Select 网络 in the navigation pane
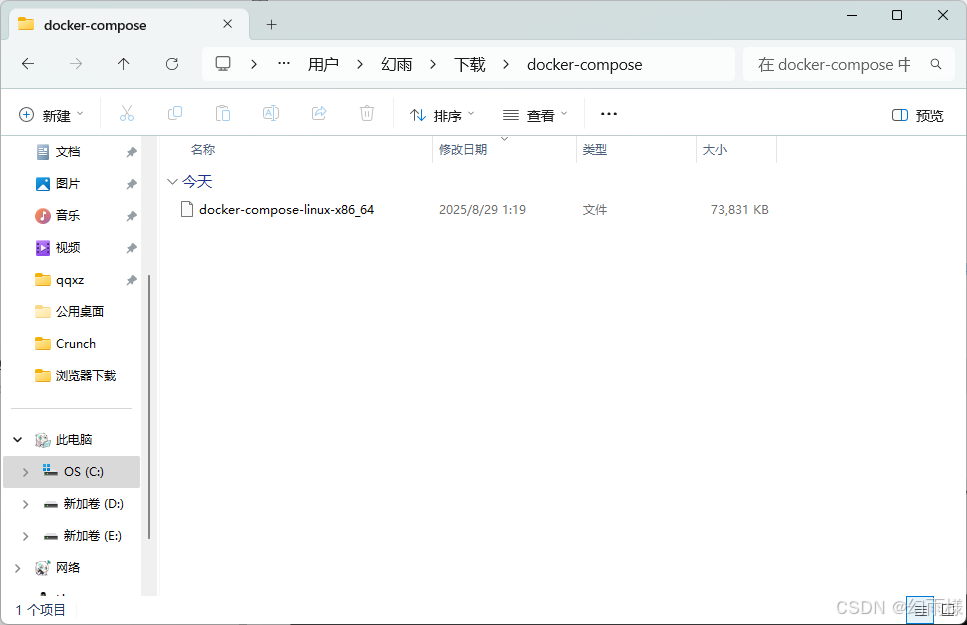This screenshot has height=625, width=967. [x=68, y=568]
